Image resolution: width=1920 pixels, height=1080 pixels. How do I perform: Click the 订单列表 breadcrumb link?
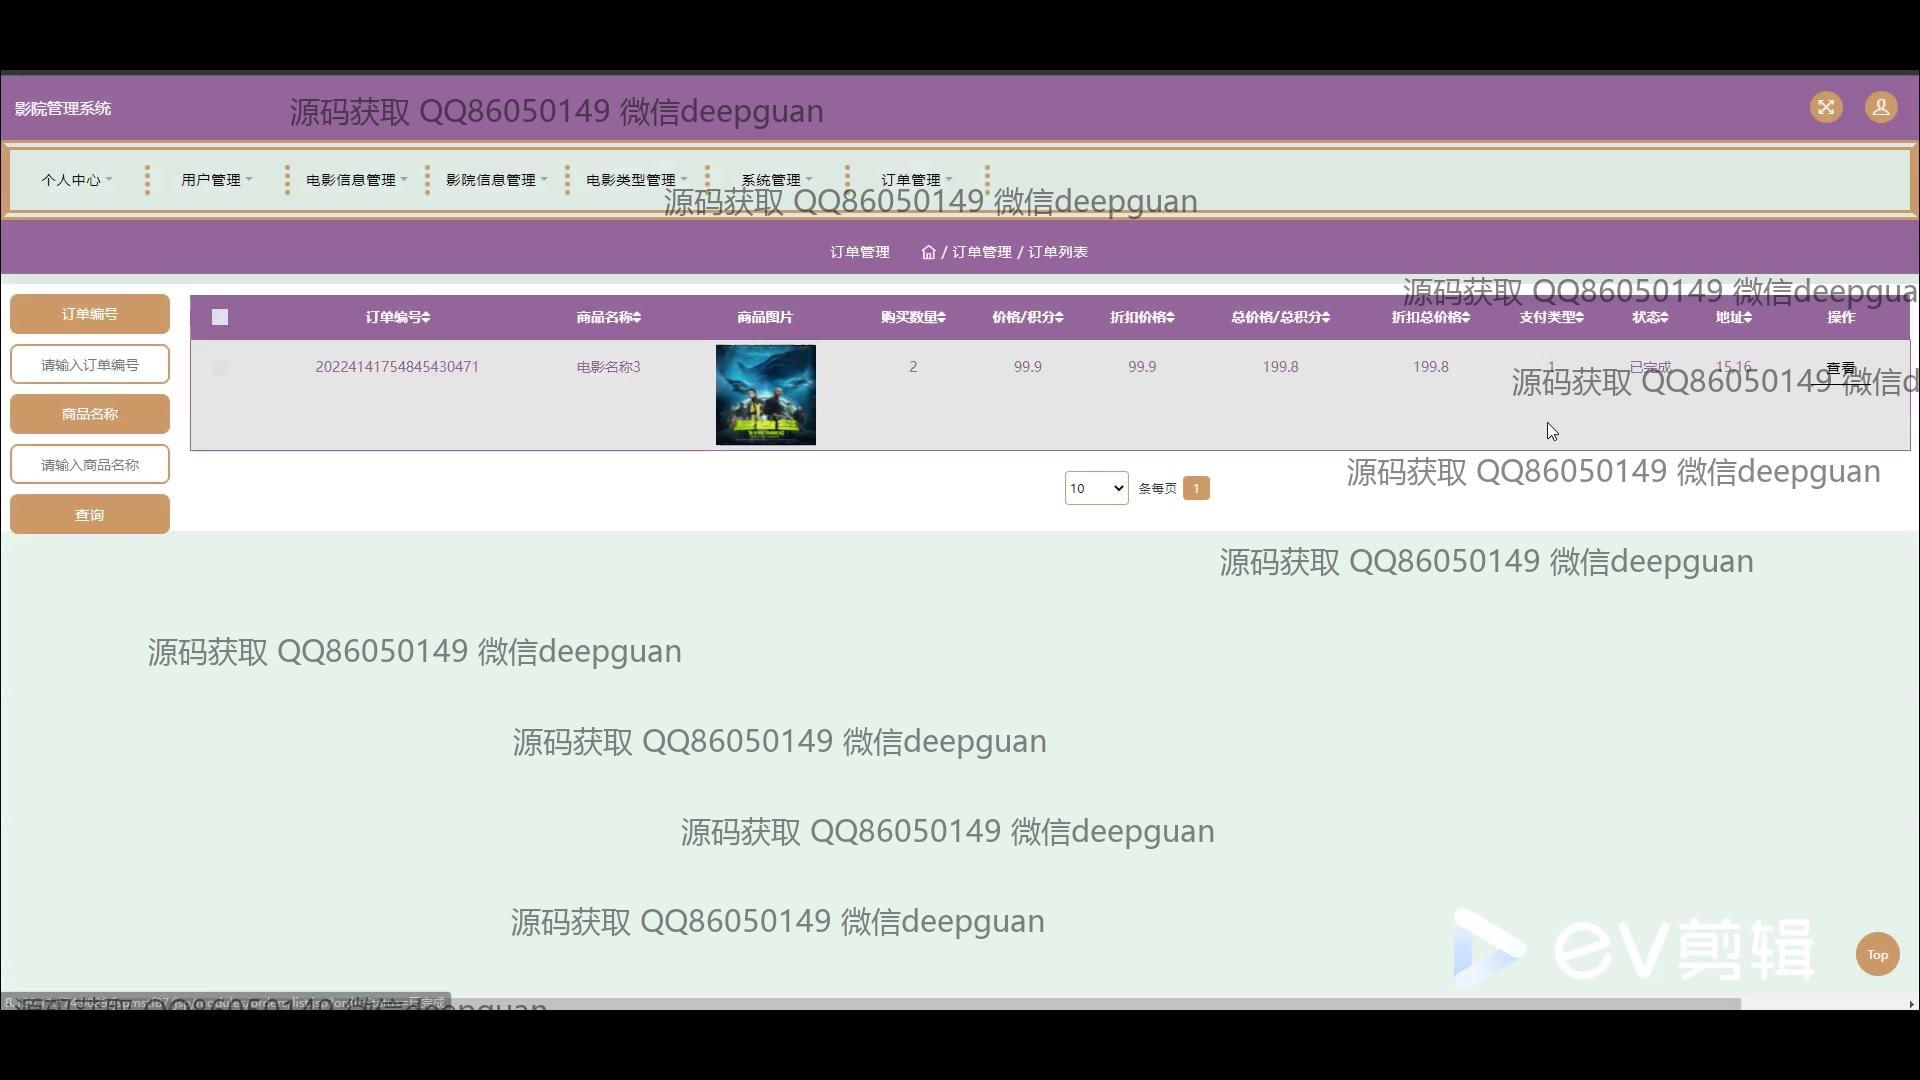(x=1058, y=252)
